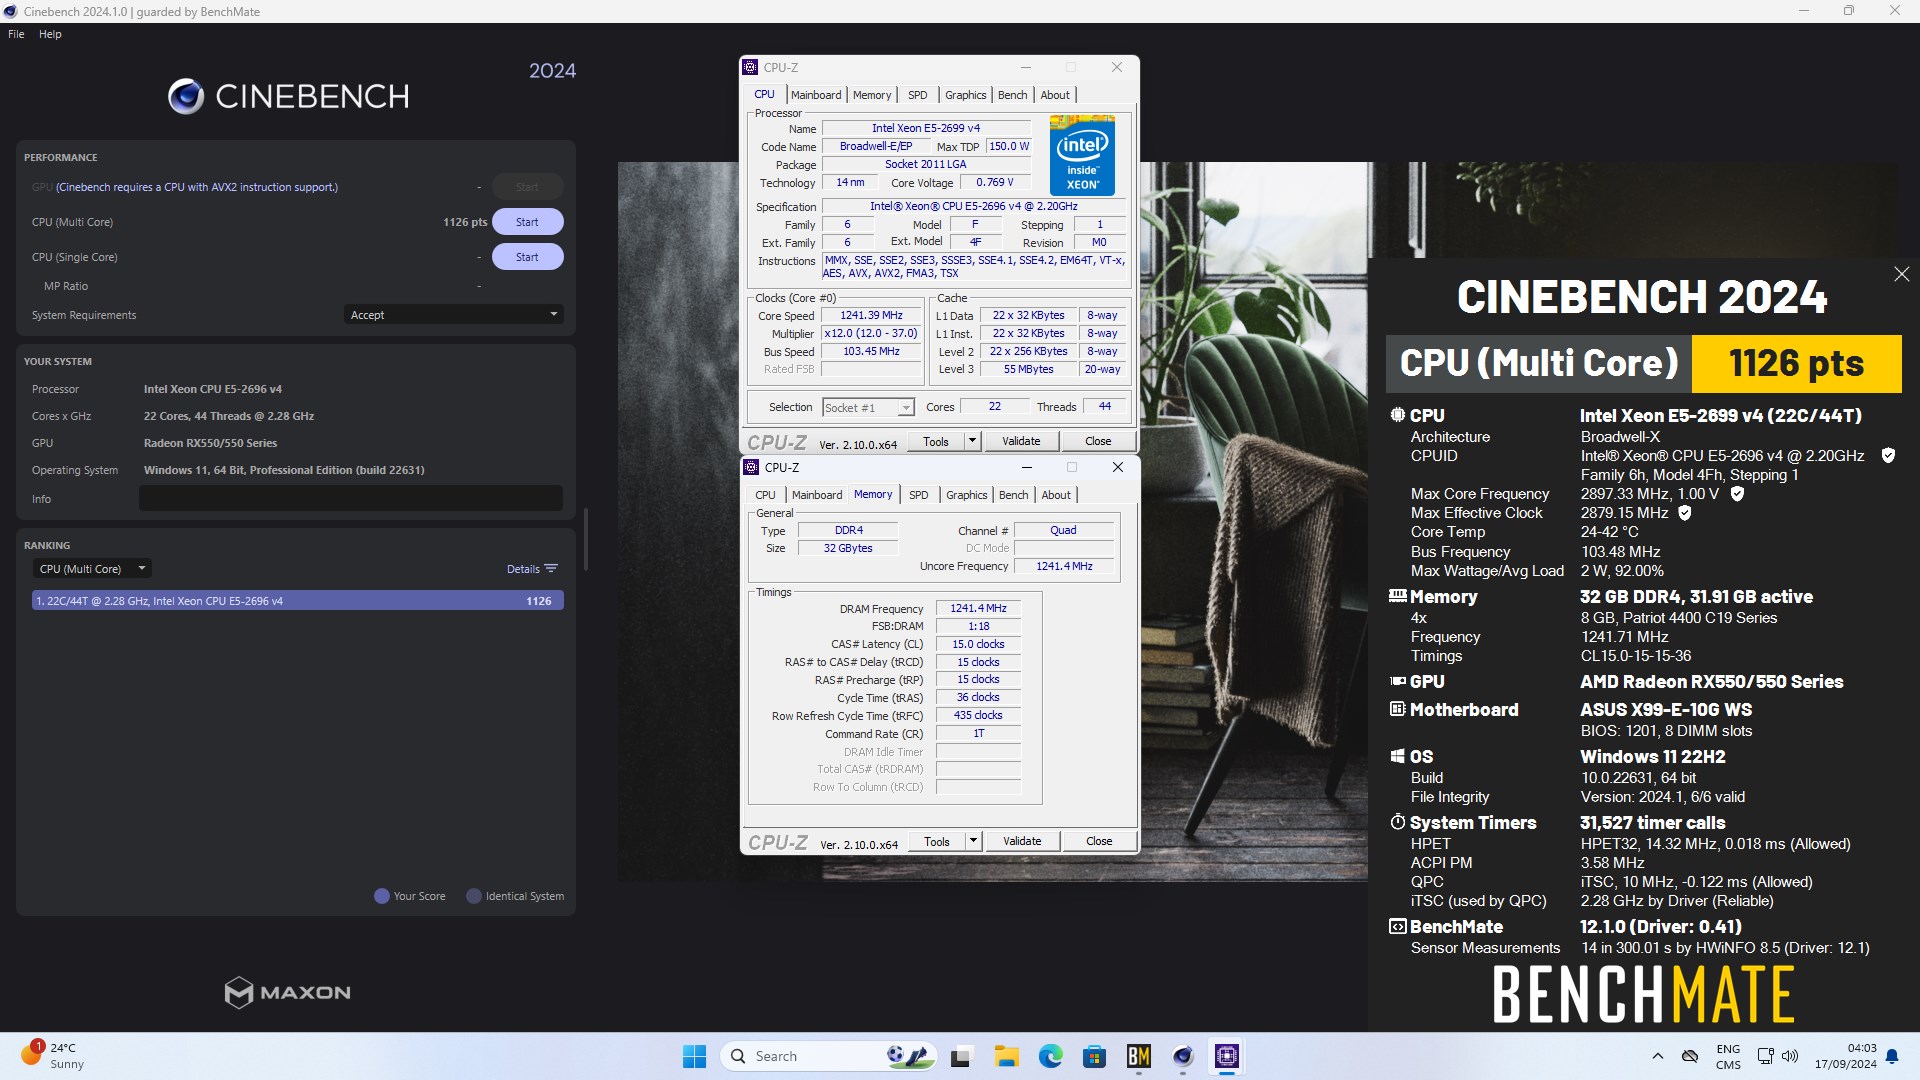Open the Socket #1 selection dropdown in CPU-Z
The height and width of the screenshot is (1080, 1920).
(868, 407)
